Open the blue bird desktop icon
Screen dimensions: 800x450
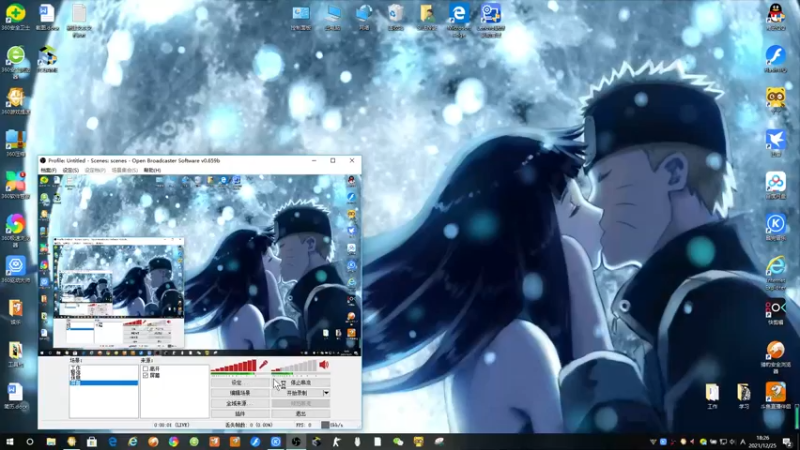[x=776, y=142]
